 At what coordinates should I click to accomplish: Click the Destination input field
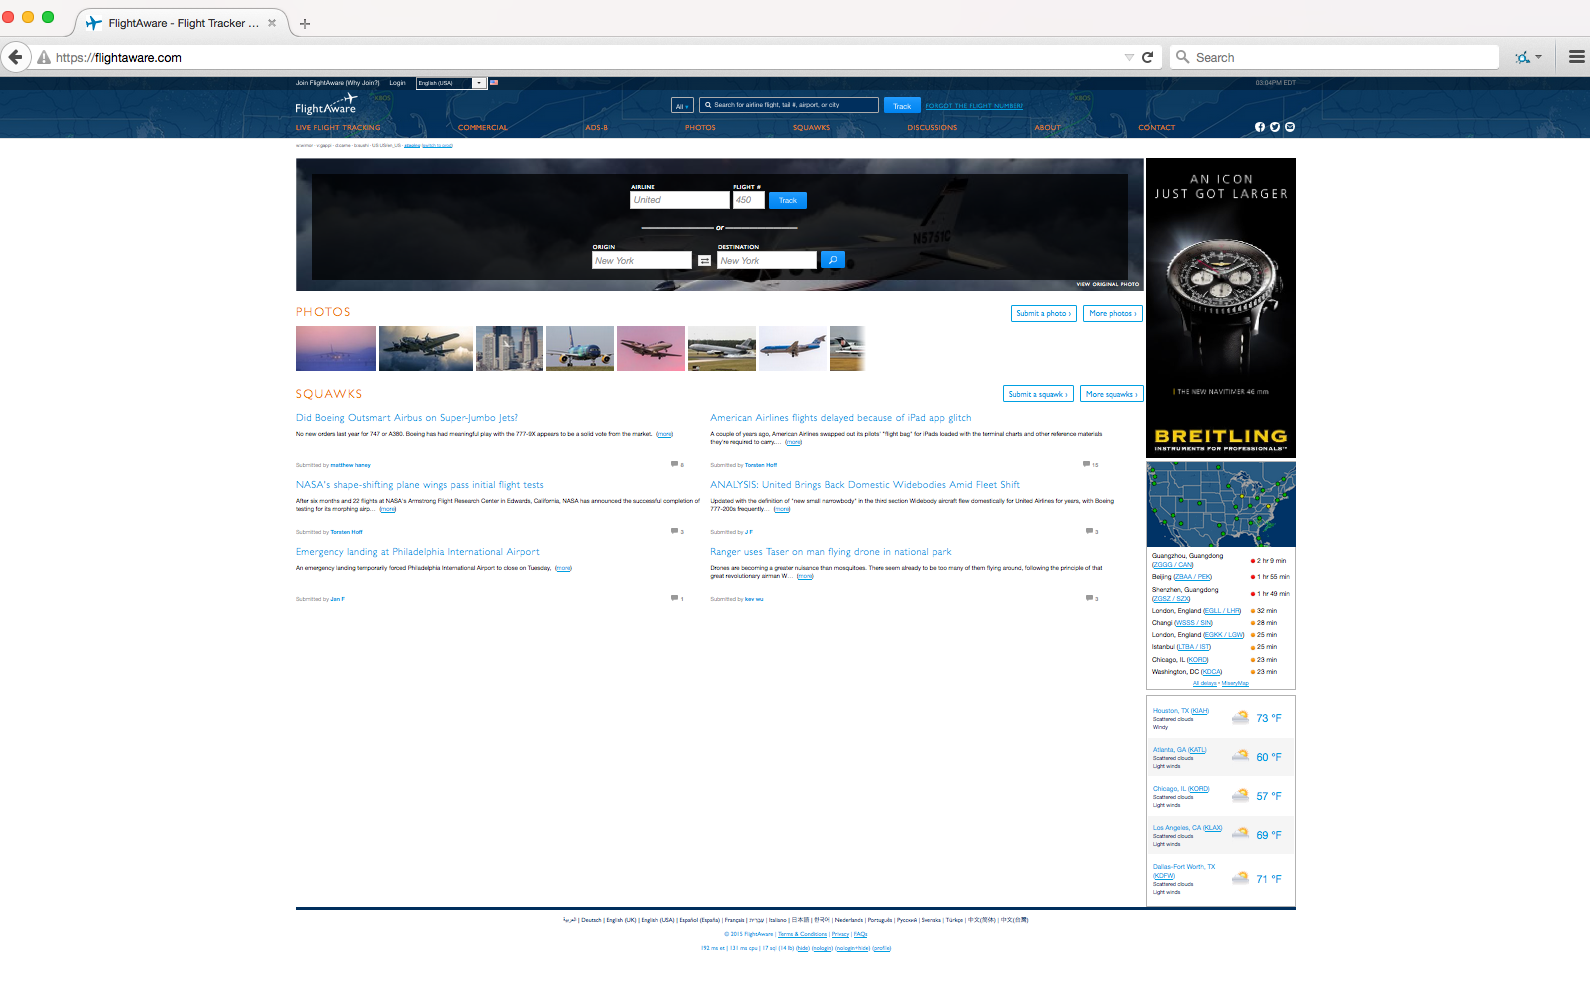(x=767, y=260)
